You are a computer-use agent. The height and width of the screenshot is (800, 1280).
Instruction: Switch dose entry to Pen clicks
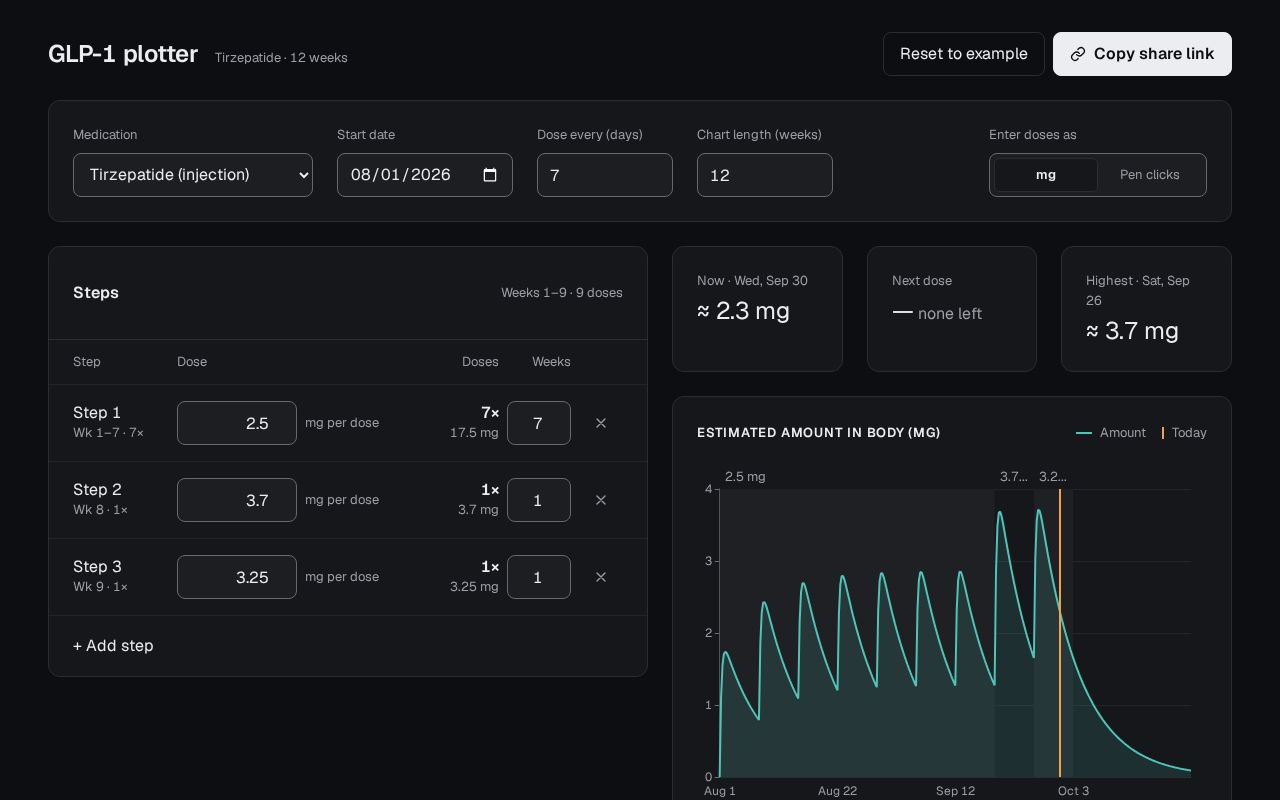coord(1150,175)
